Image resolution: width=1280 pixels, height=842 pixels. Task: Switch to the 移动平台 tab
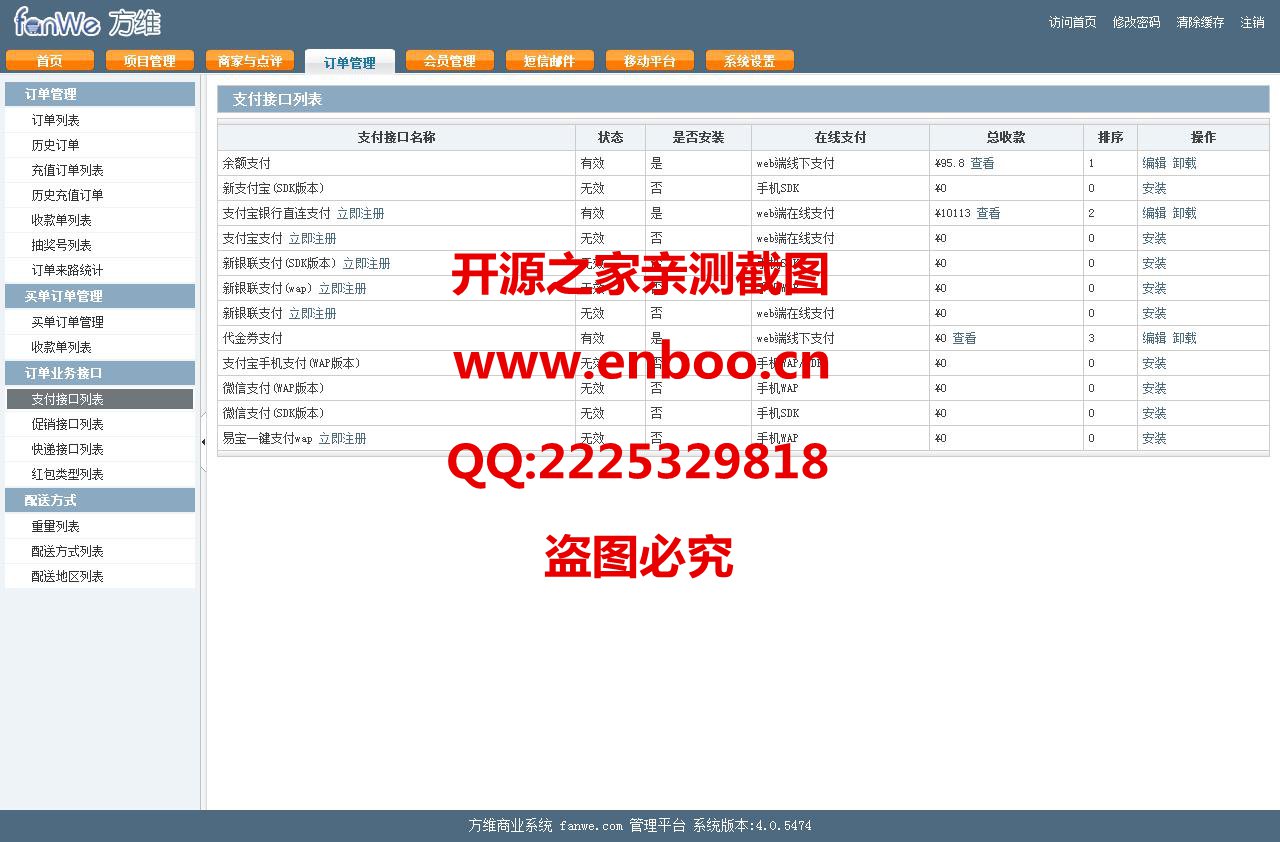click(650, 61)
